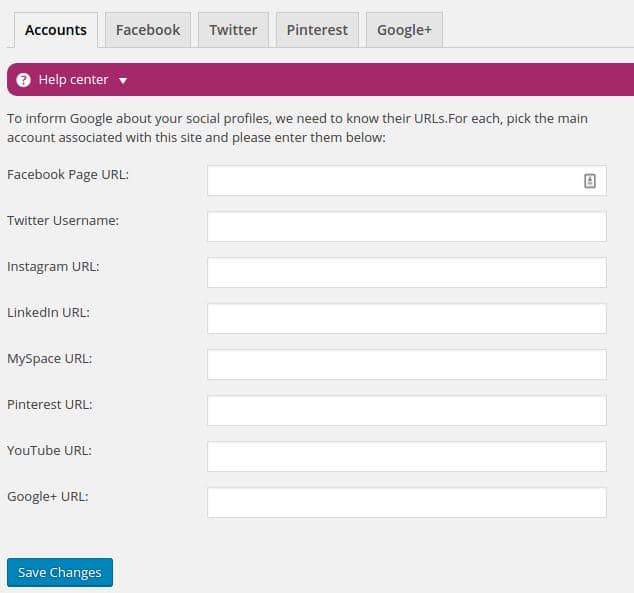Open the Pinterest tab
The image size is (634, 593).
click(317, 30)
